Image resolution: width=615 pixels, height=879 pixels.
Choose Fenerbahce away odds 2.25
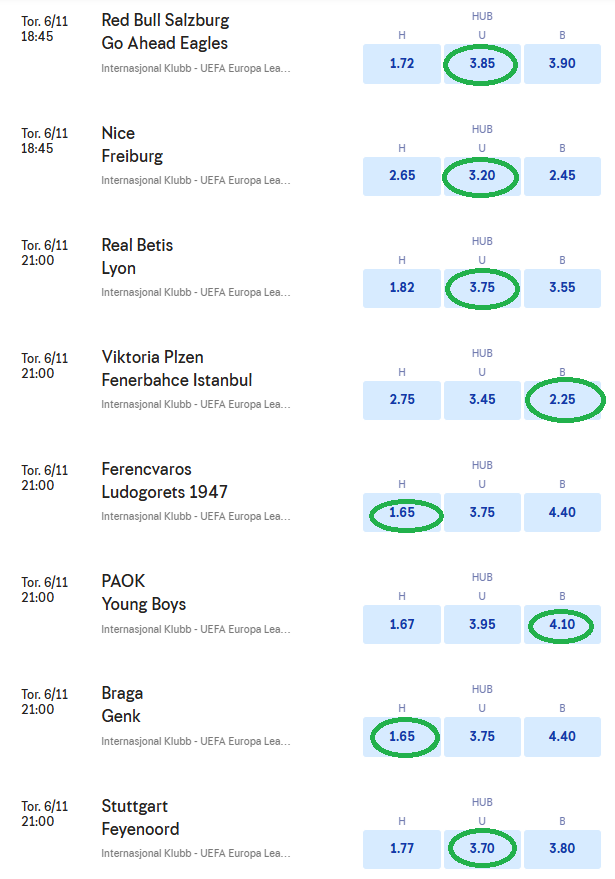point(562,400)
